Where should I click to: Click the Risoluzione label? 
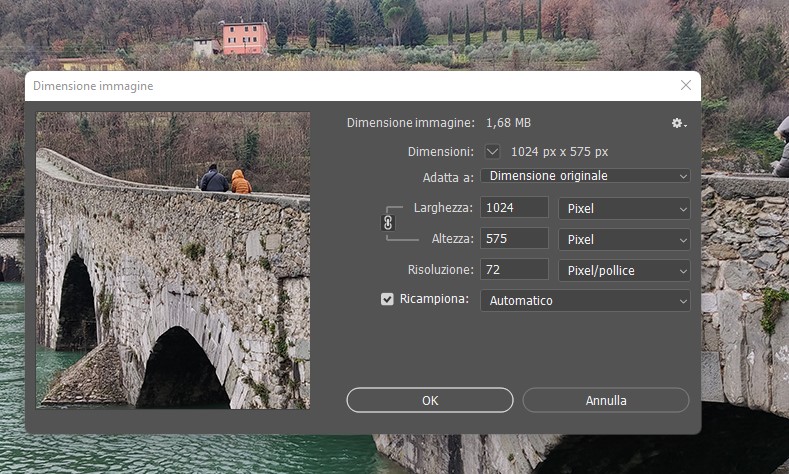point(439,270)
